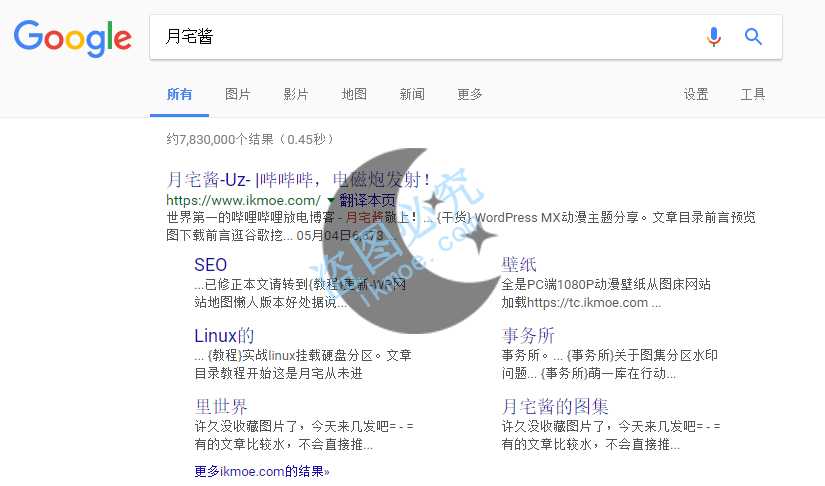Click the https://www.ikmoe.com/ URL text

pyautogui.click(x=243, y=200)
